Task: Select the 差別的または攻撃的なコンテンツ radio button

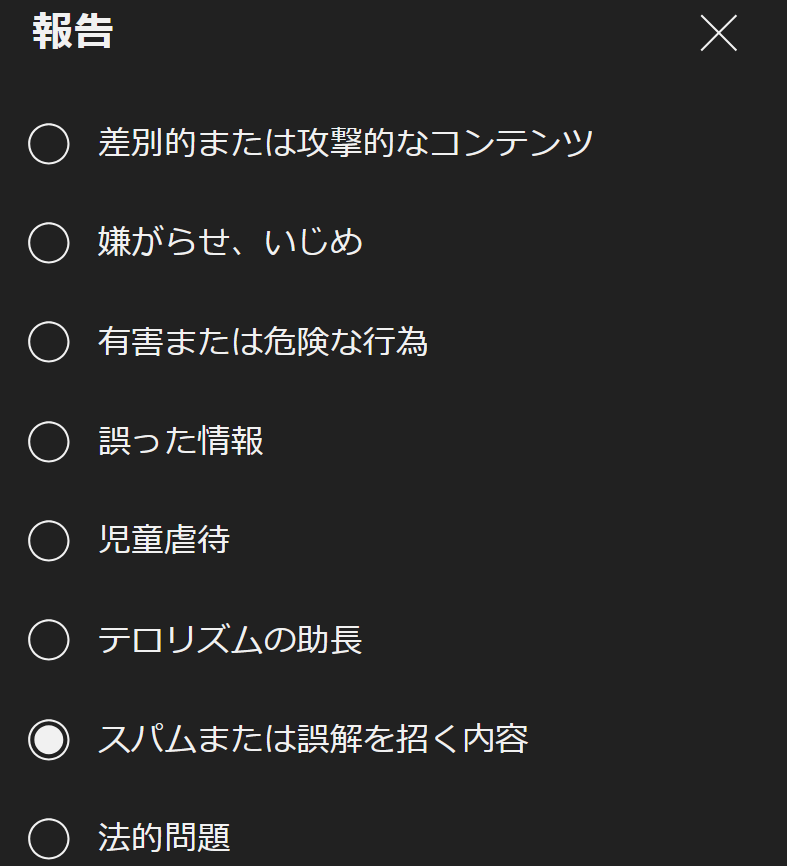Action: 49,143
